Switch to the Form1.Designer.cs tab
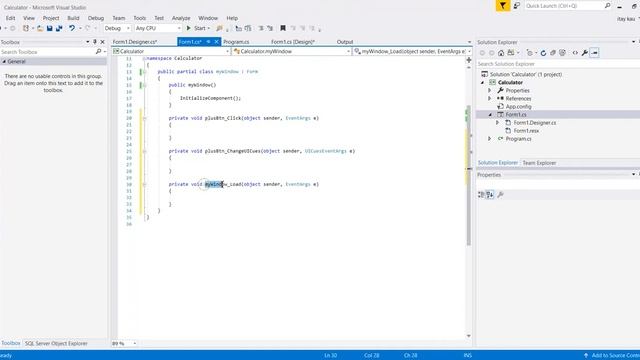This screenshot has height=360, width=640. point(135,42)
